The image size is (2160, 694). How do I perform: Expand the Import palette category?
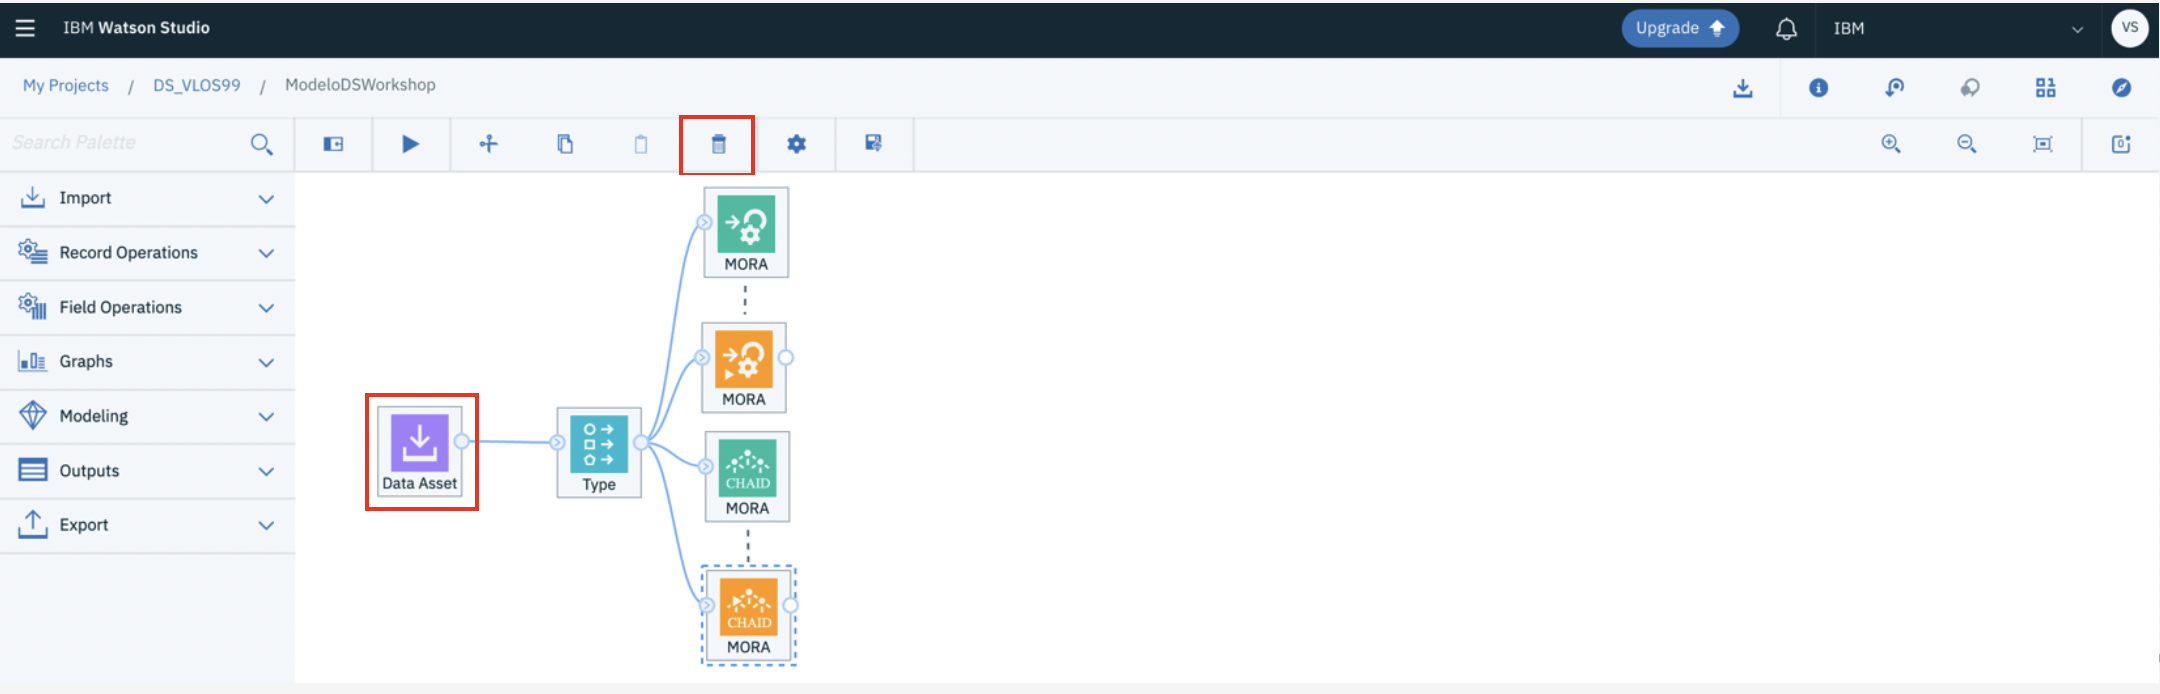(x=147, y=198)
